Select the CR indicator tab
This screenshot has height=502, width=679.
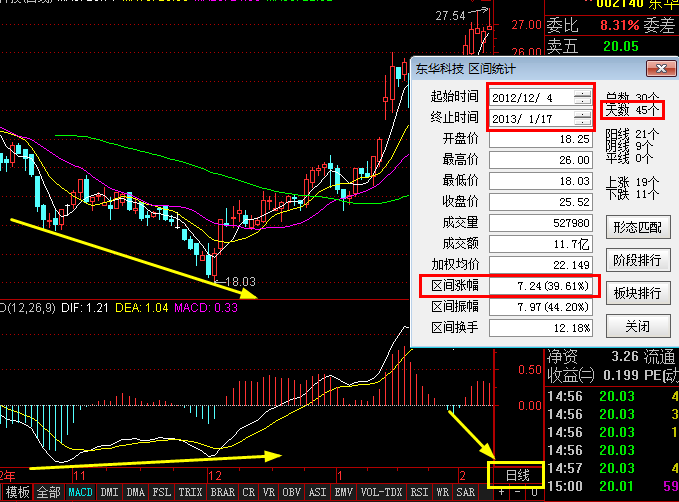249,492
